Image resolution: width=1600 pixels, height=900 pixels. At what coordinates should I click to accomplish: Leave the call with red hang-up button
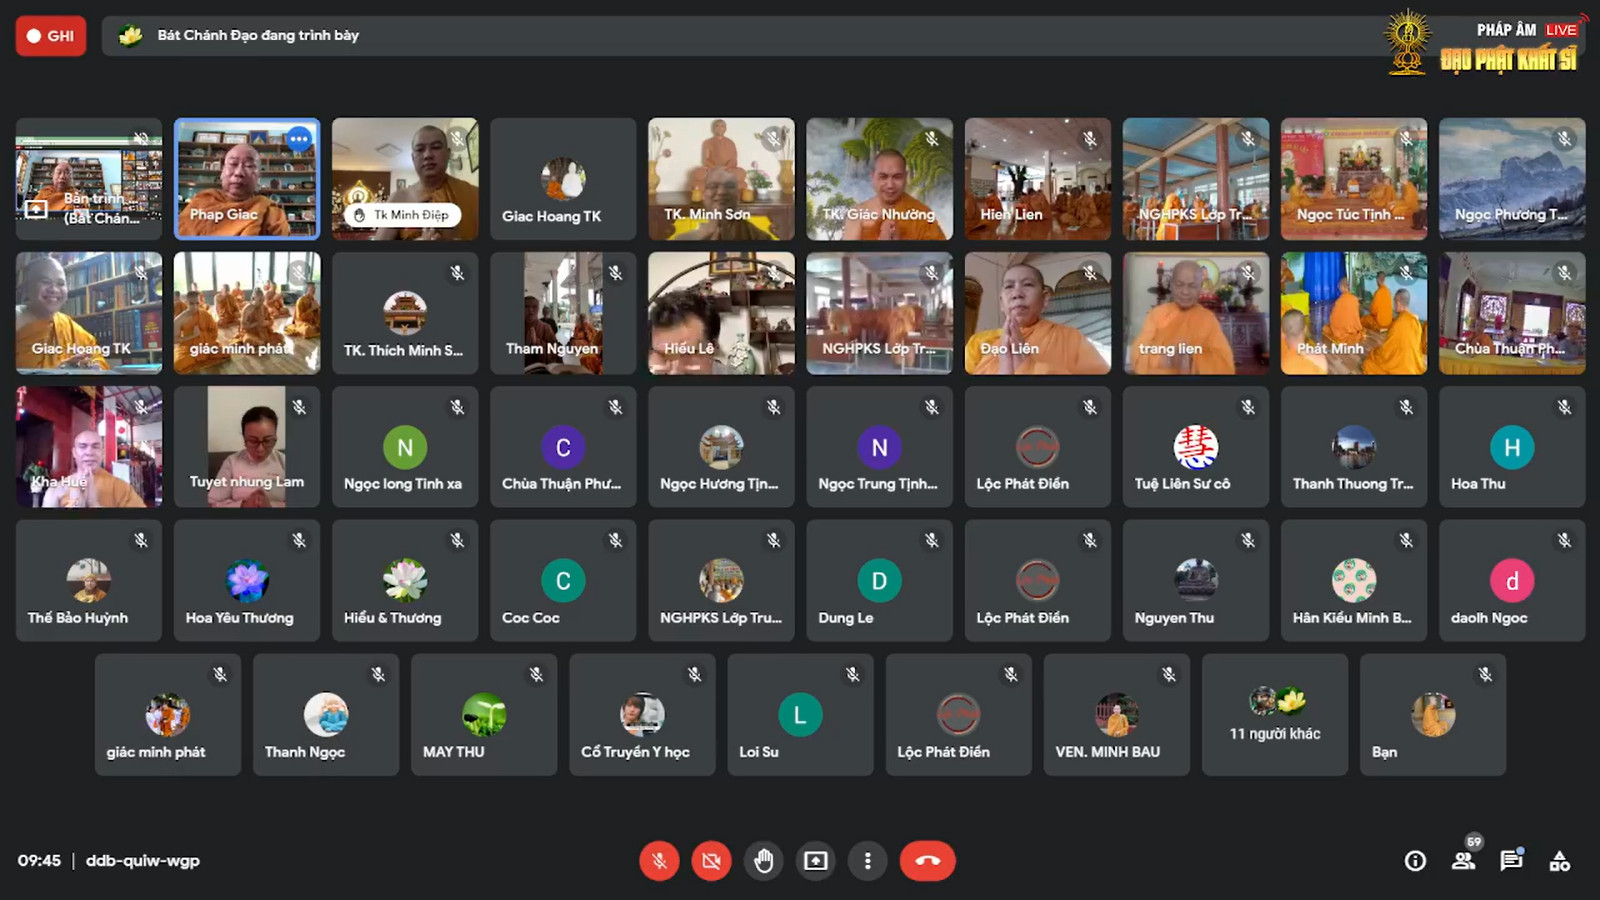pos(927,861)
